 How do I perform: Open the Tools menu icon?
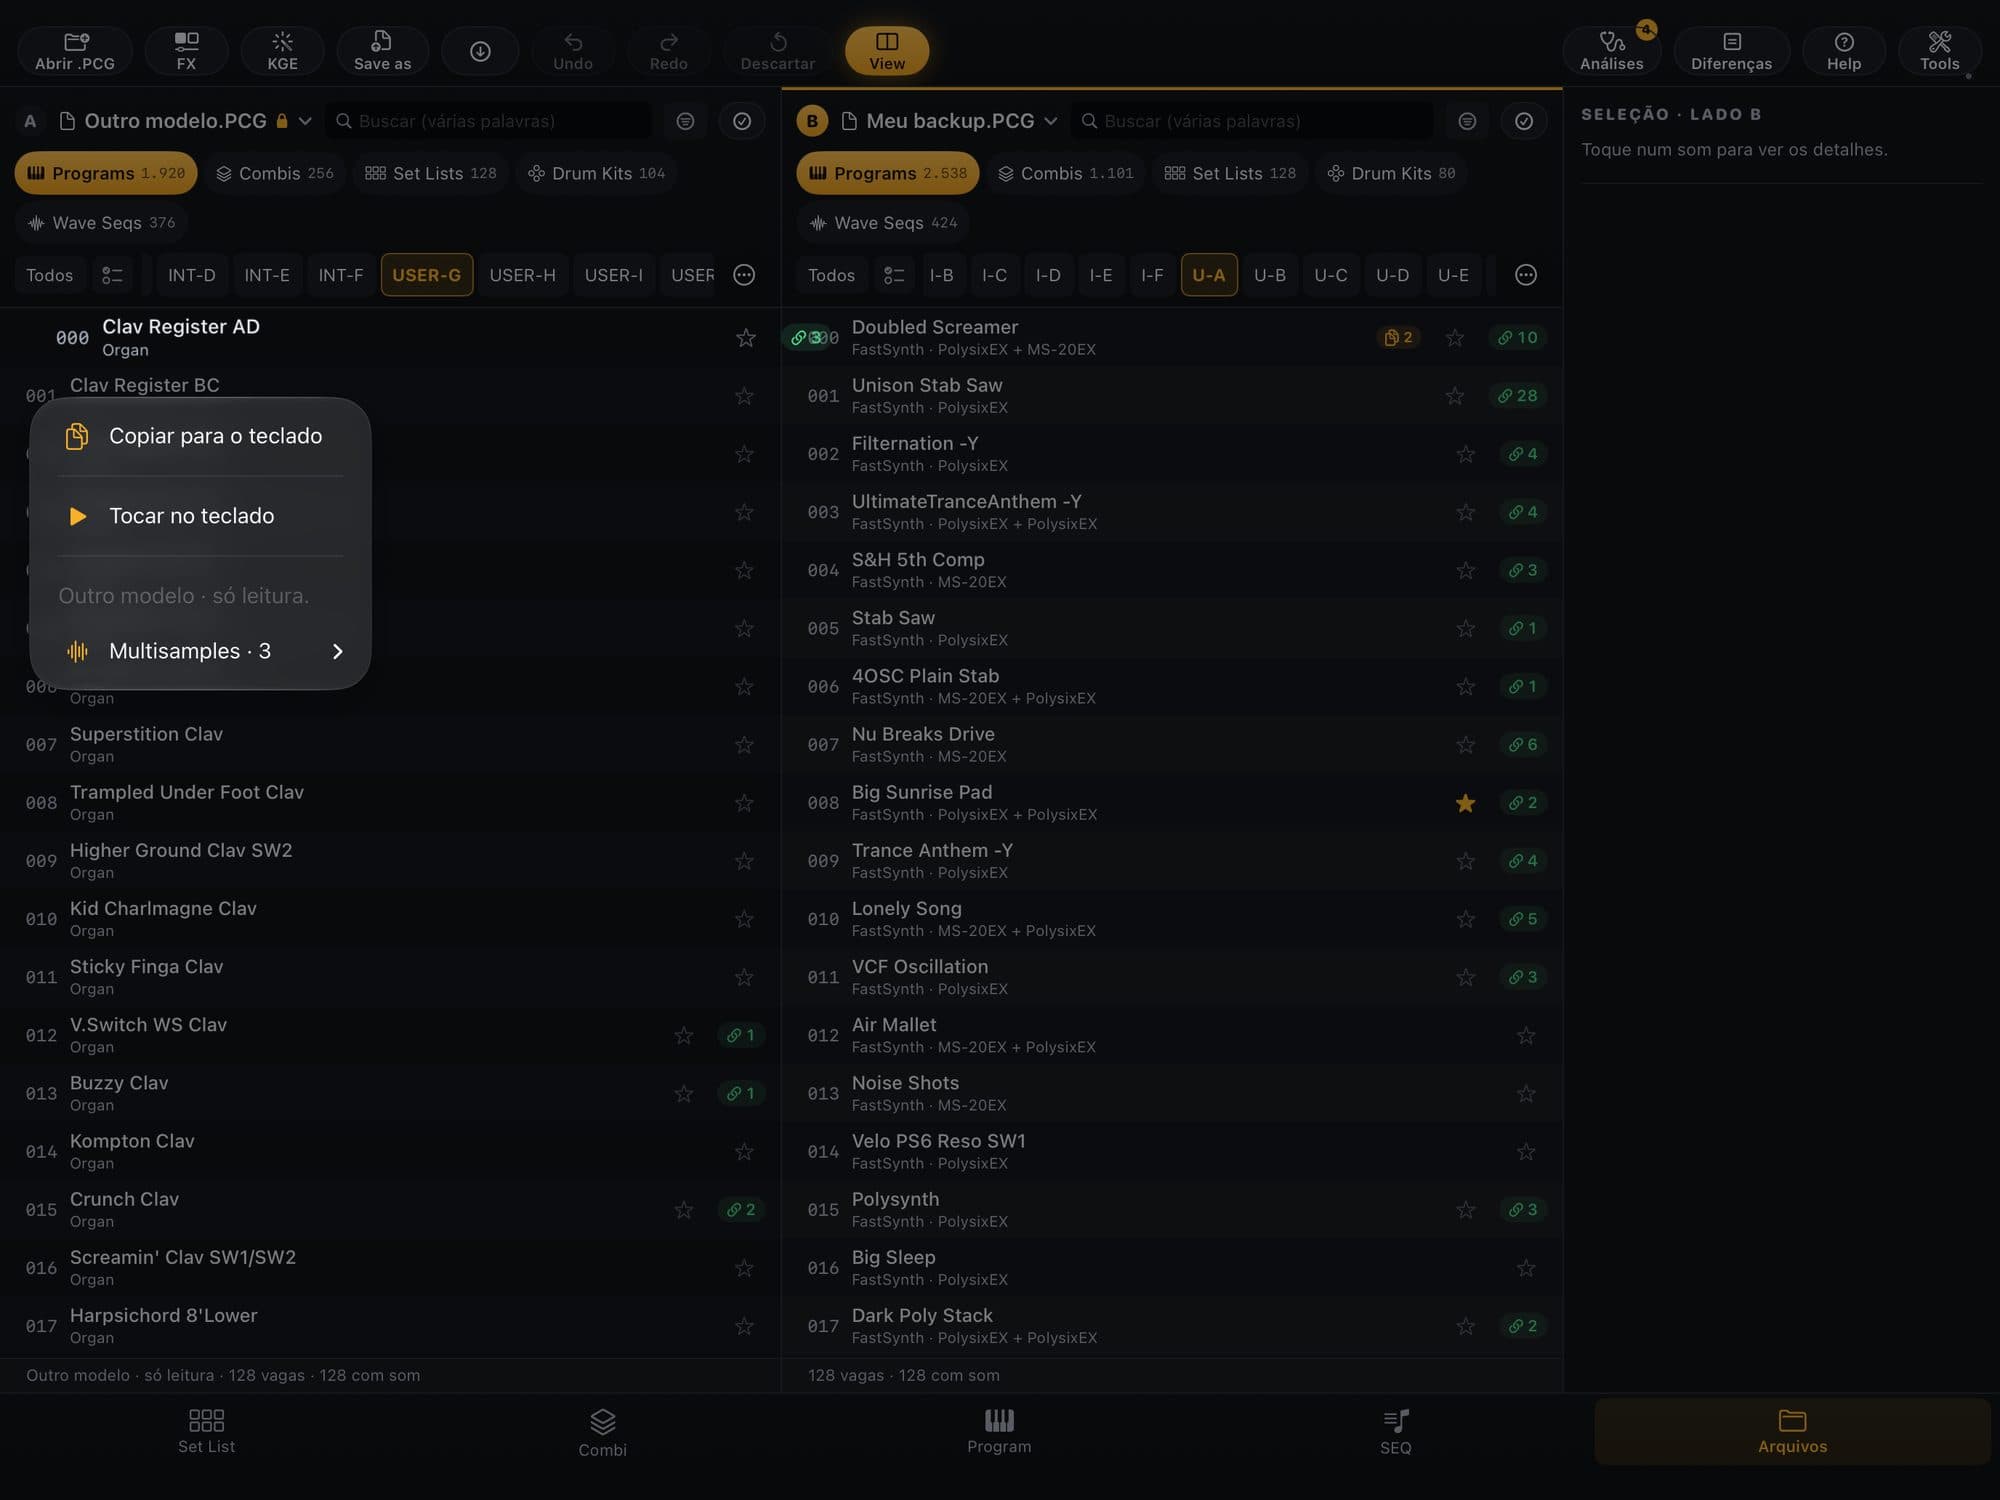(1939, 51)
